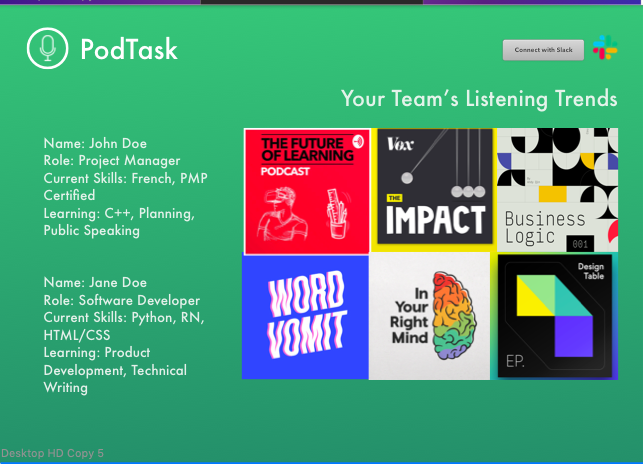Screen dimensions: 643x464
Task: Open The Future of Learning podcast cover
Action: tap(307, 191)
